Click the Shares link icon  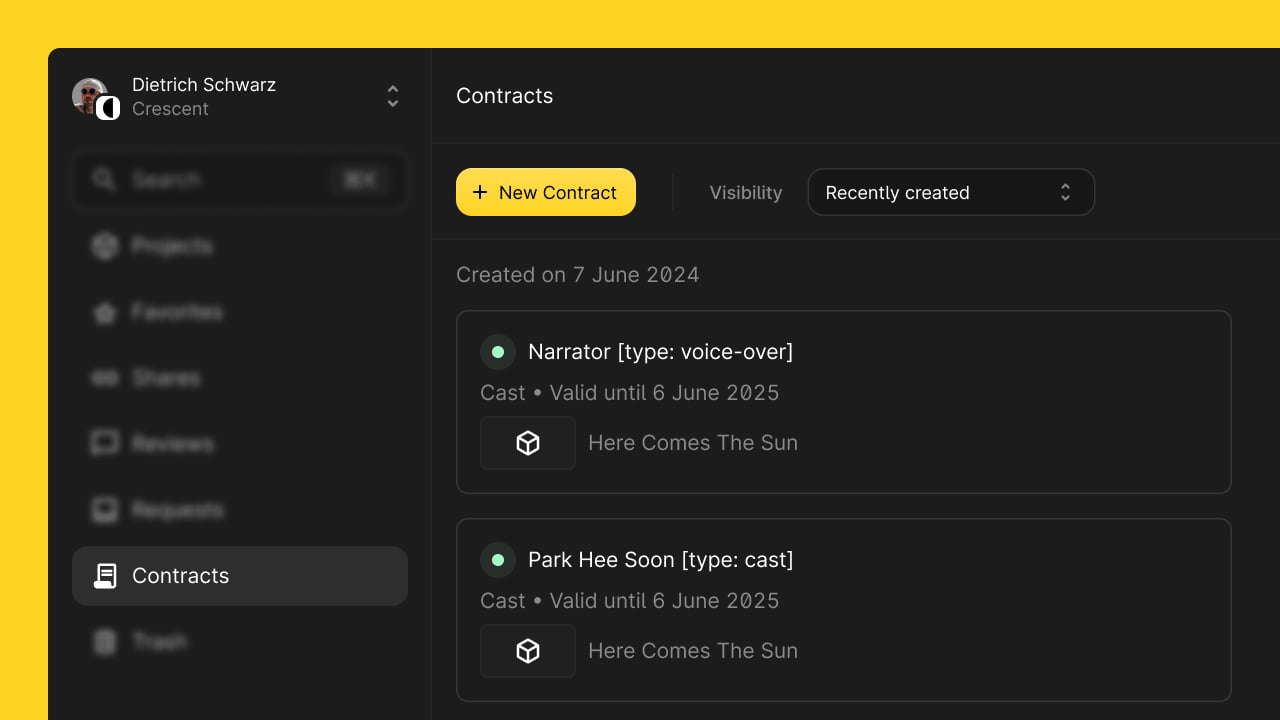pos(105,378)
